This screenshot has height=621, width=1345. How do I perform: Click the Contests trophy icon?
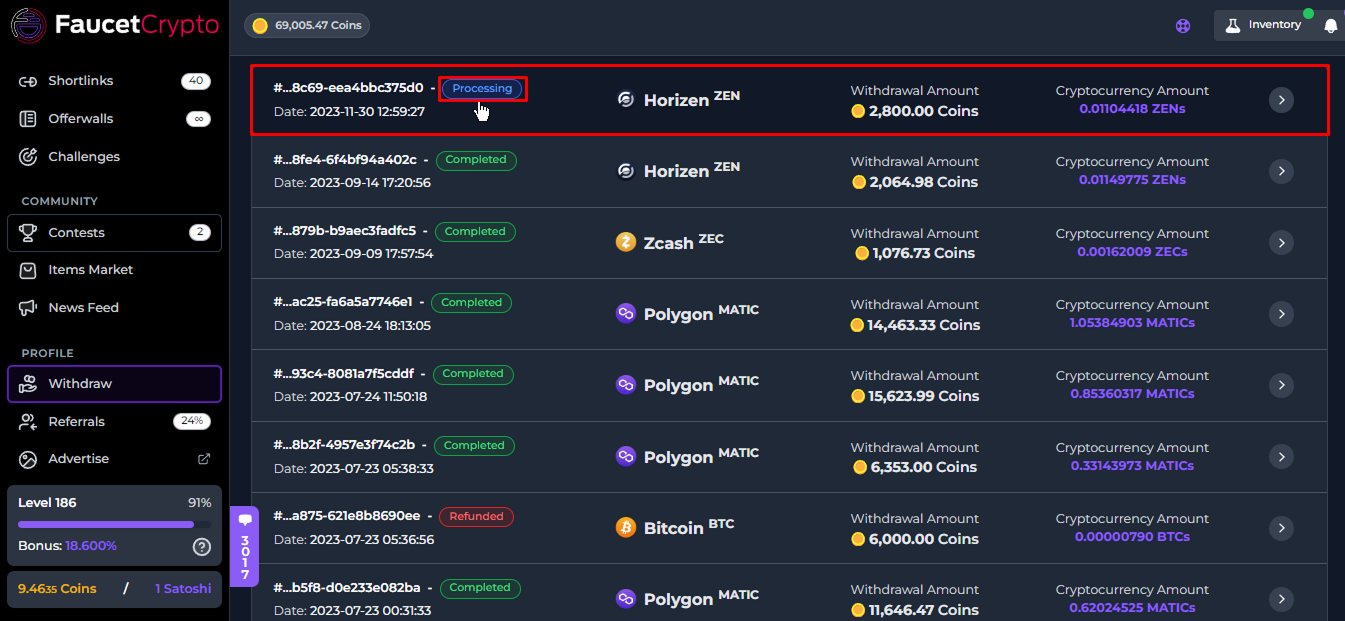pyautogui.click(x=28, y=233)
